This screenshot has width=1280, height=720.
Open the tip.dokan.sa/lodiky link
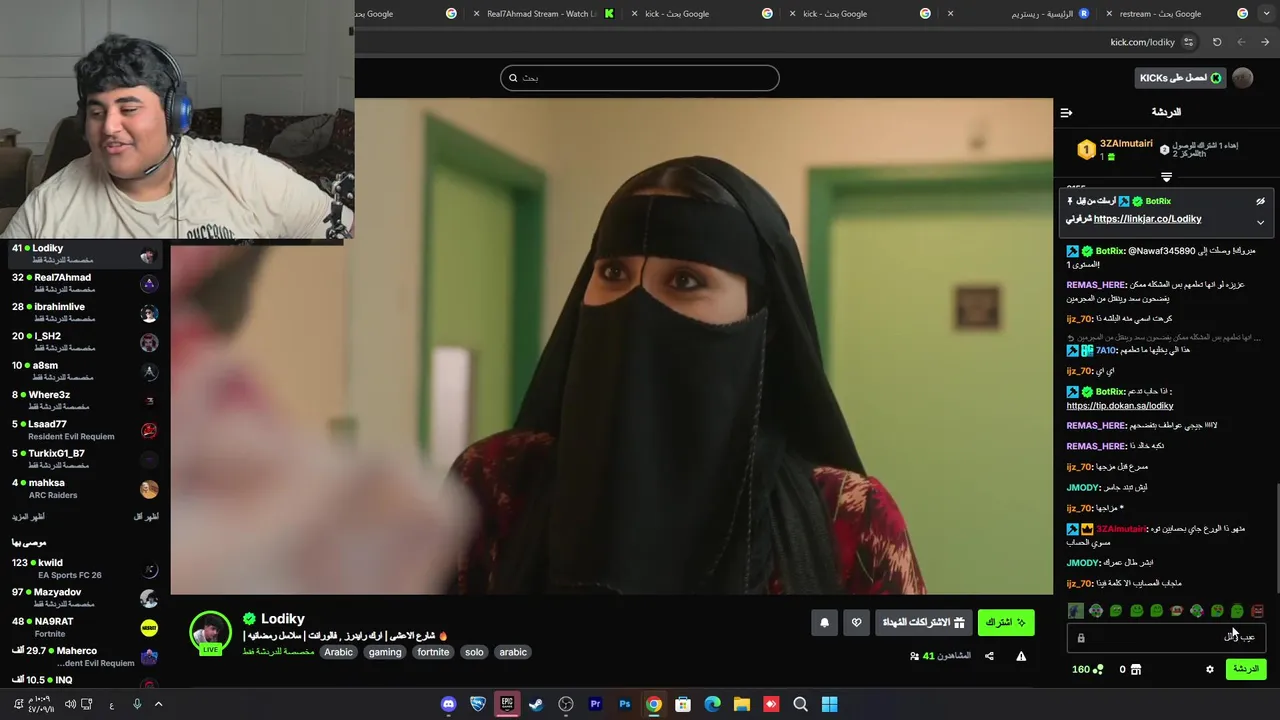(x=1119, y=406)
